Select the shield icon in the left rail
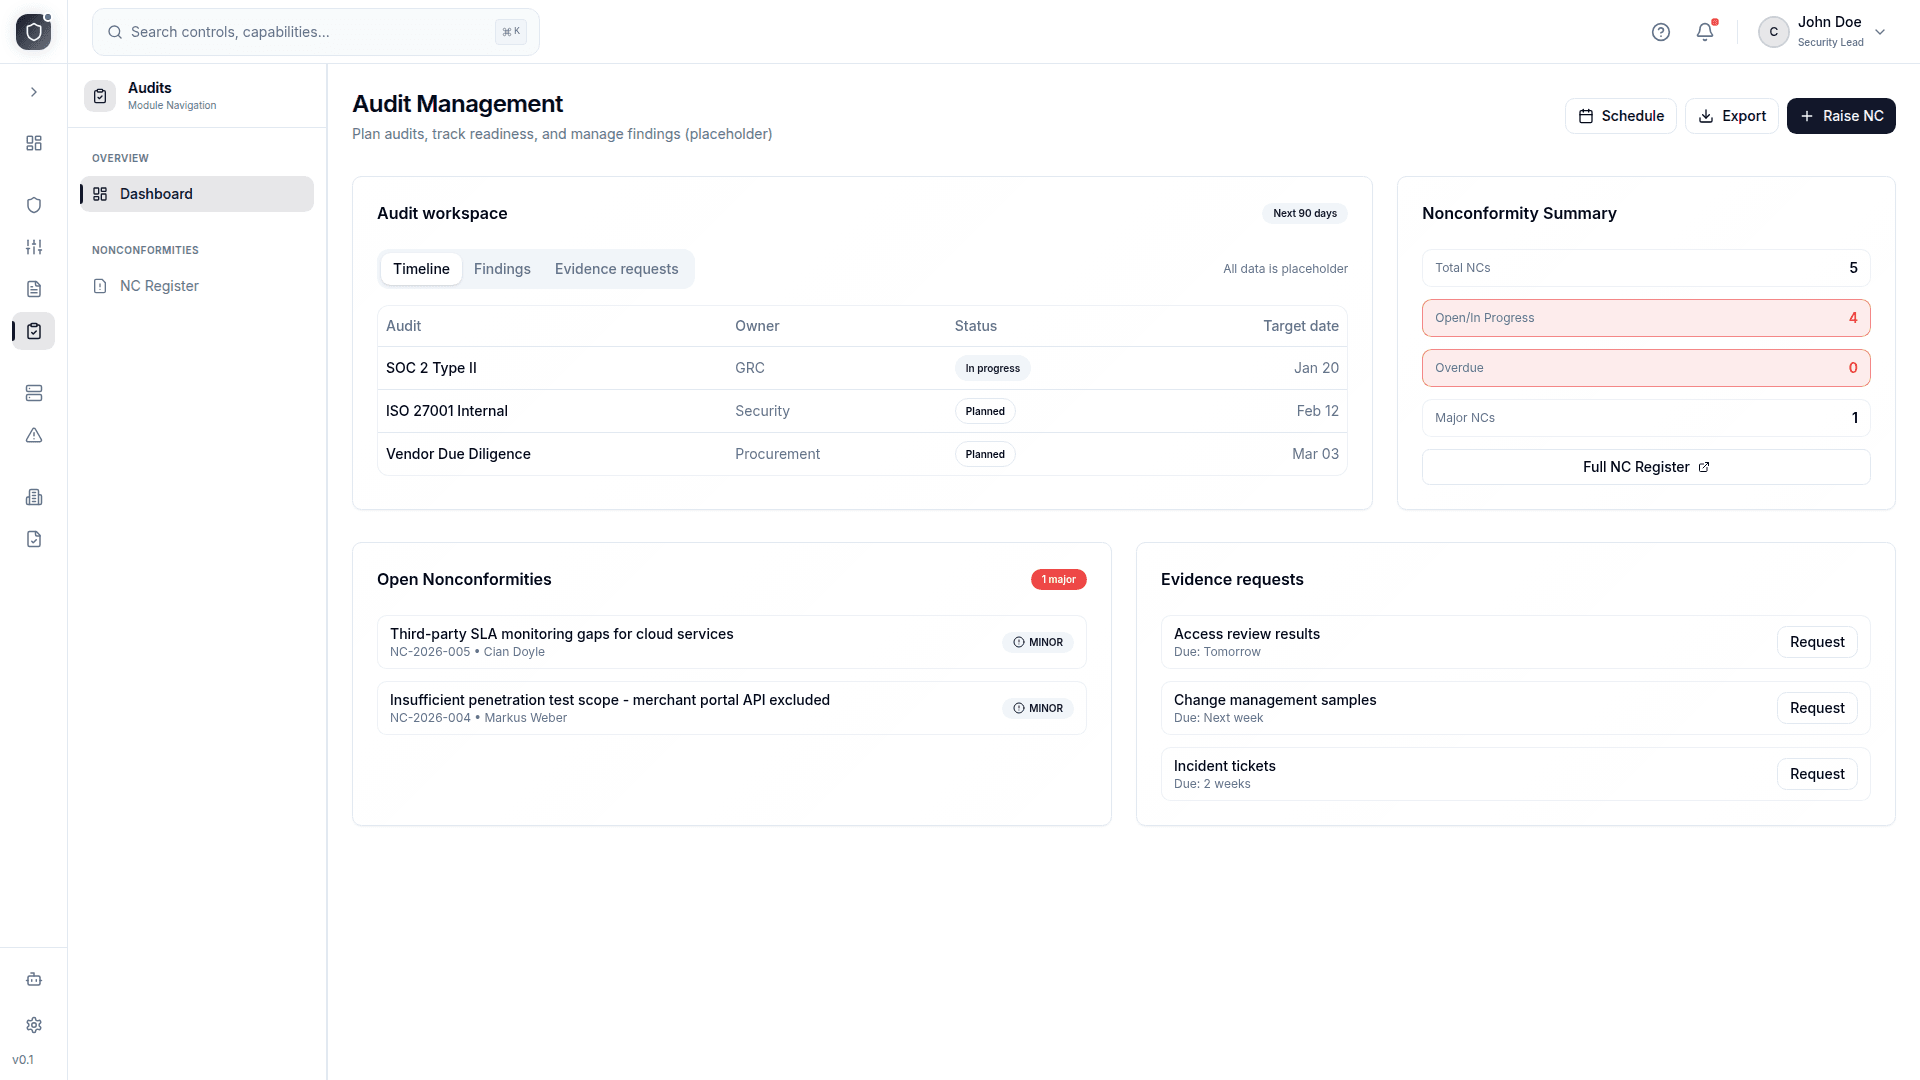The height and width of the screenshot is (1080, 1920). pyautogui.click(x=34, y=204)
